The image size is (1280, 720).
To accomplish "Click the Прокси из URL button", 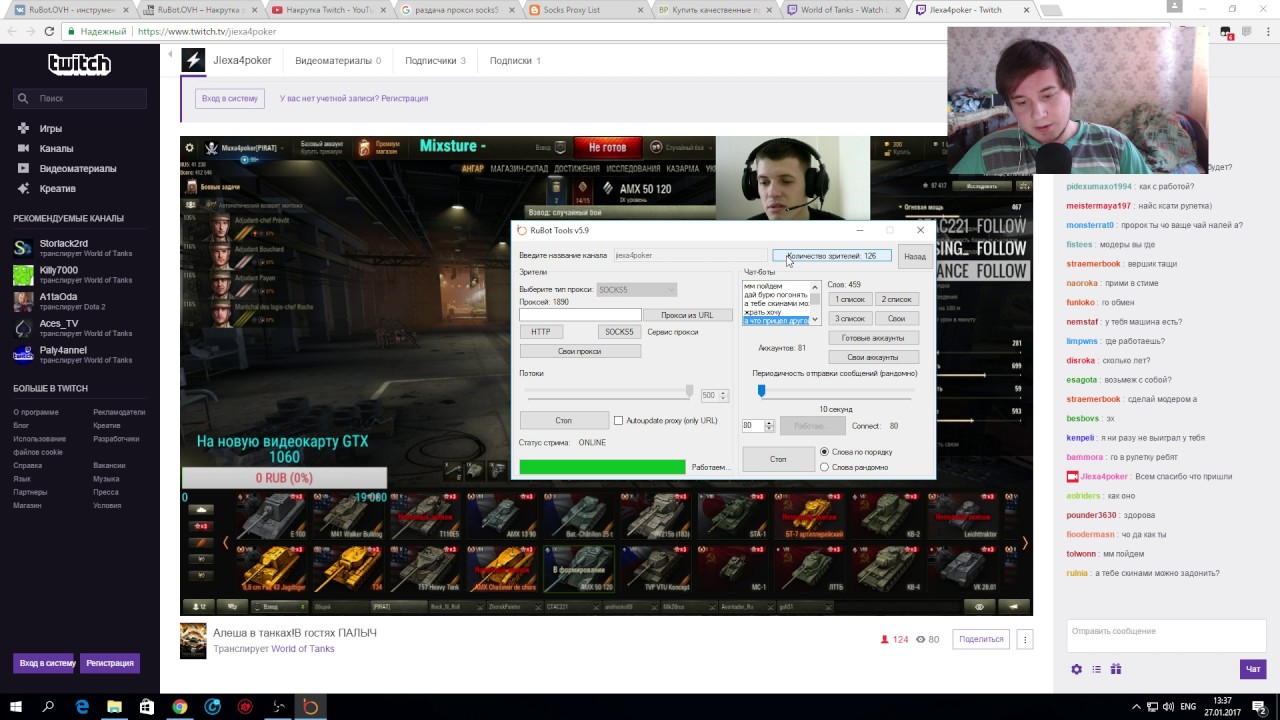I will (x=687, y=315).
